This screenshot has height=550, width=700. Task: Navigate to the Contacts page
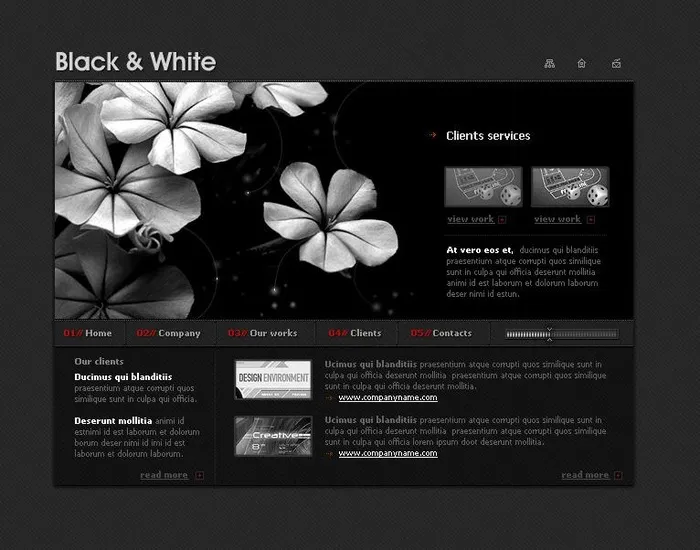[x=441, y=333]
